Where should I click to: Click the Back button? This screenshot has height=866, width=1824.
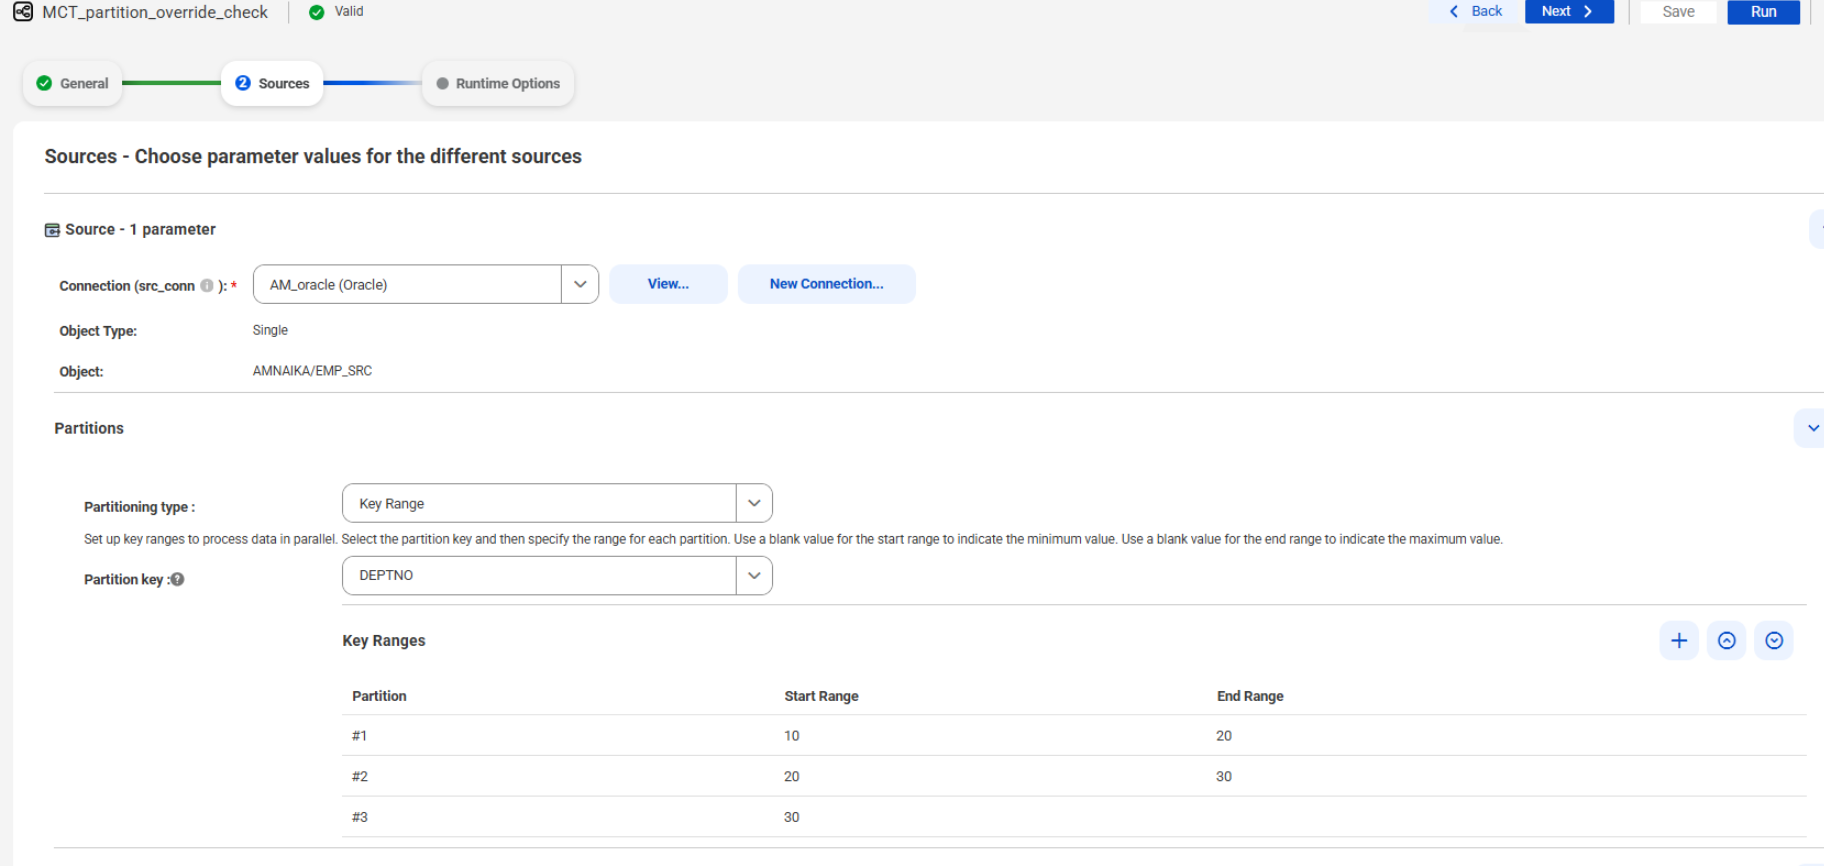coord(1476,11)
